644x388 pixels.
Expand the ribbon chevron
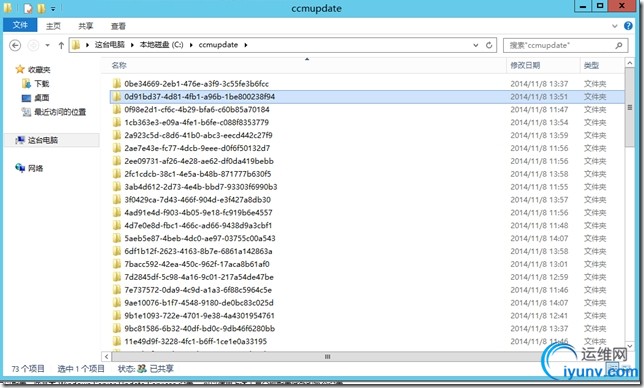coord(614,26)
